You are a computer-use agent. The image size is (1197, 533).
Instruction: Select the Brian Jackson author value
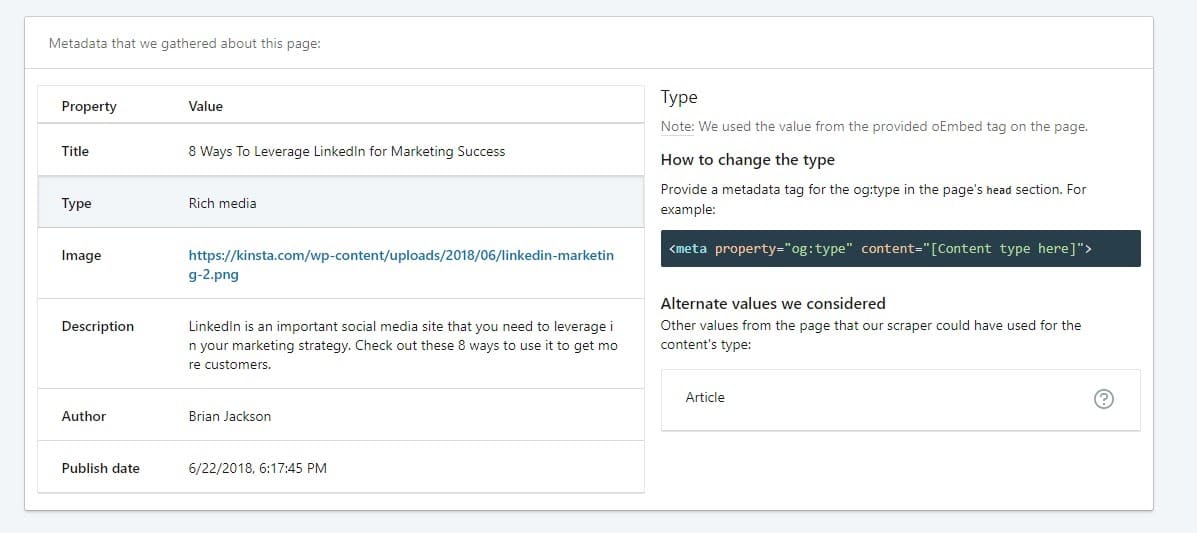(229, 416)
